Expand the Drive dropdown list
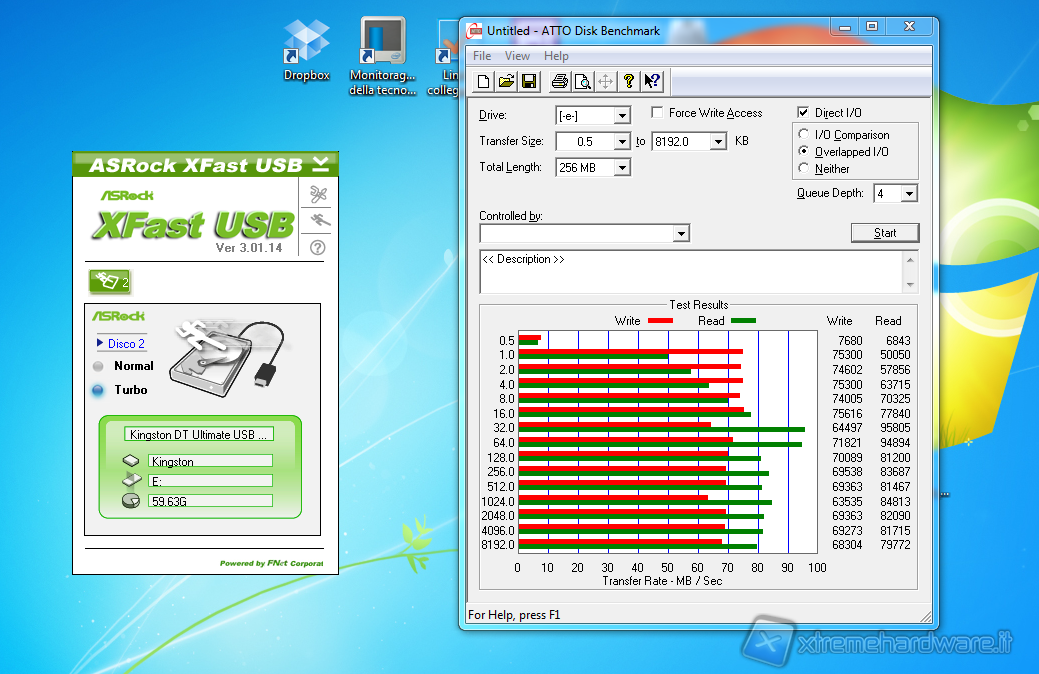 pos(622,116)
